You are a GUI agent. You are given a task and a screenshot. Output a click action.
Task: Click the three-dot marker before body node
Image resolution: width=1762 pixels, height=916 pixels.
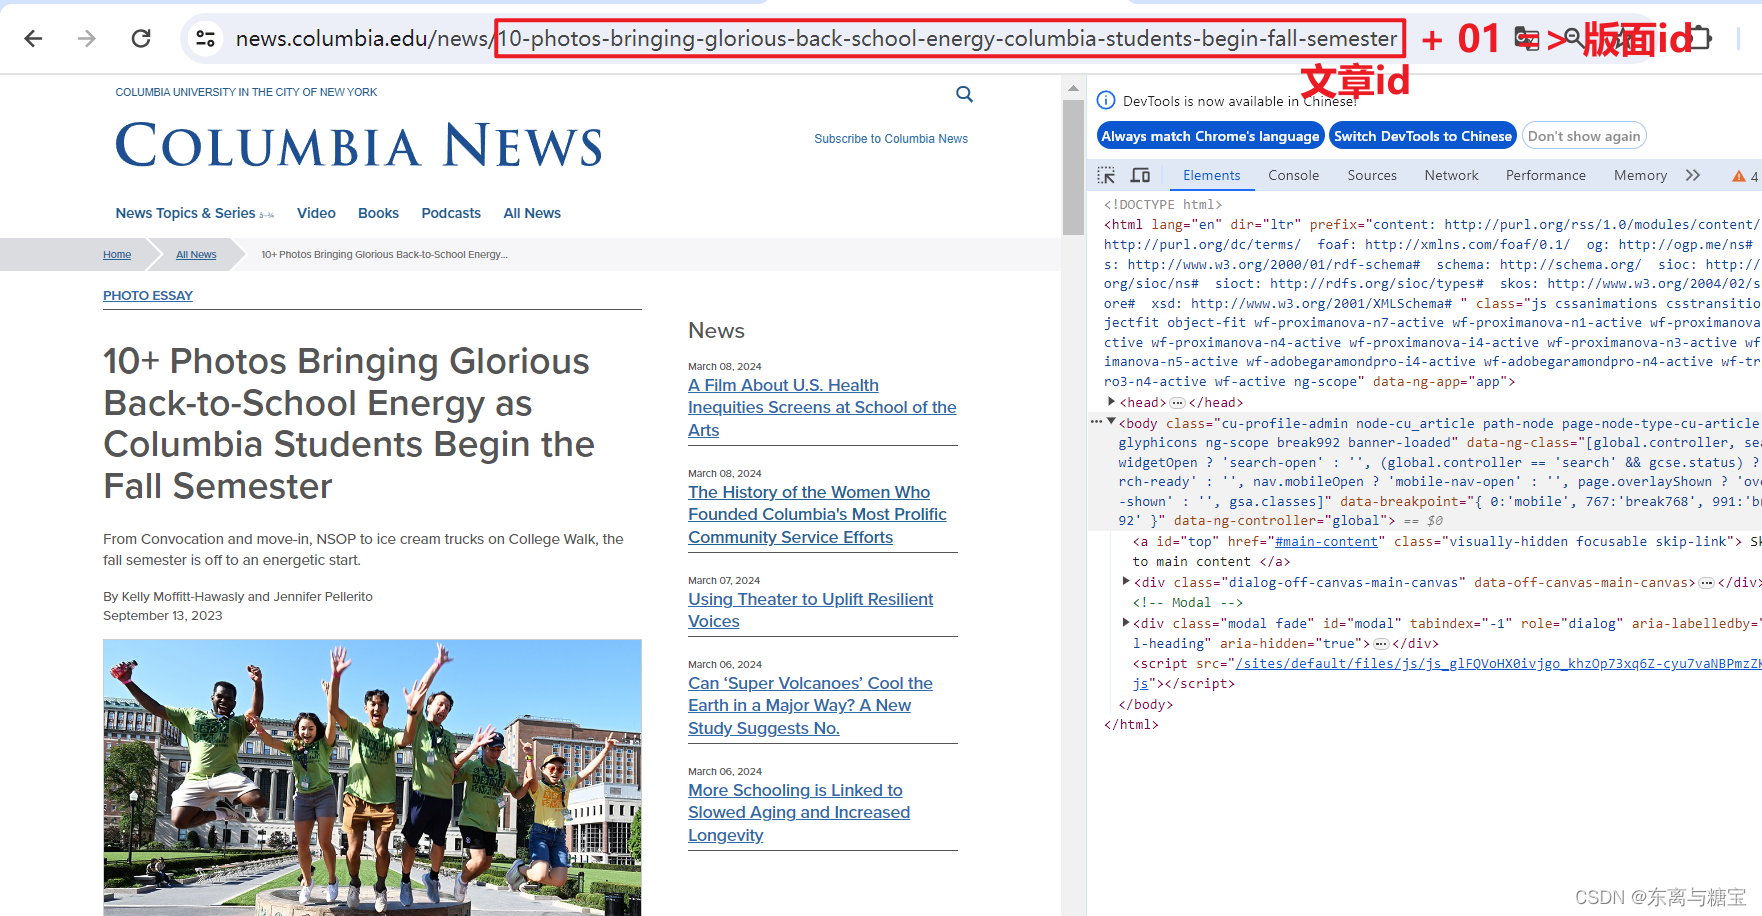[x=1096, y=422]
